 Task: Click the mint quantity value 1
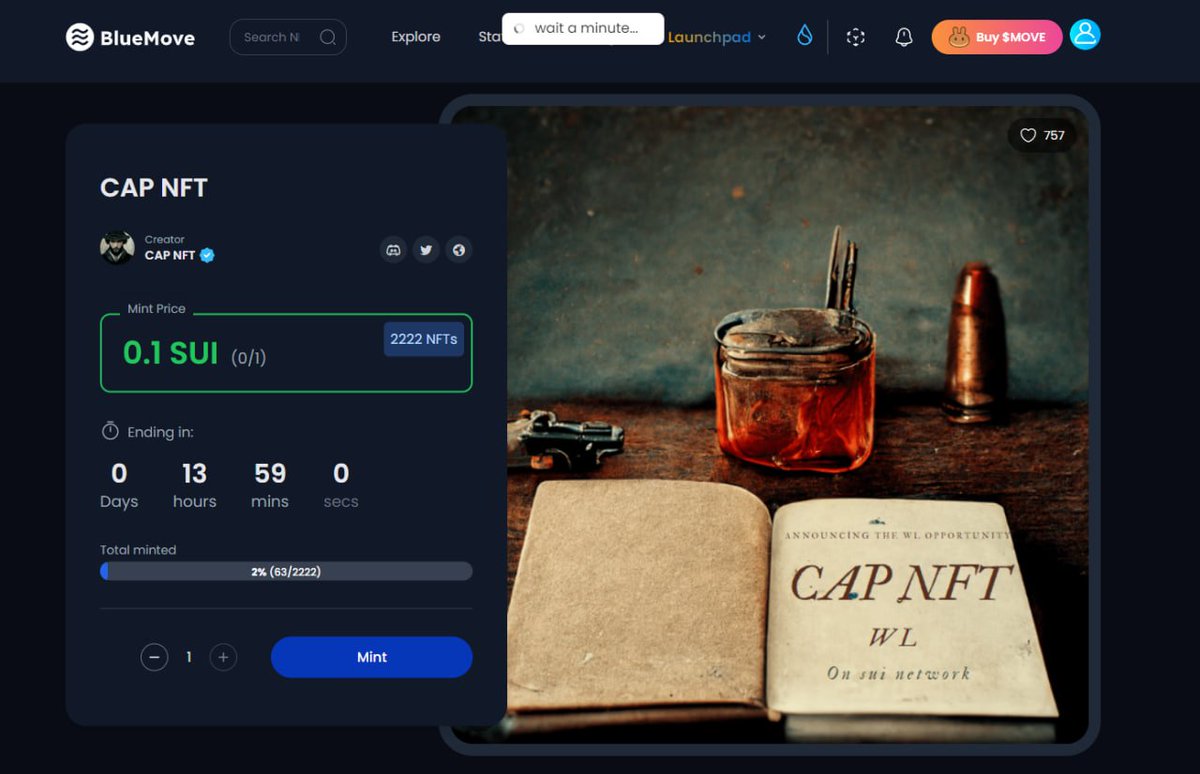click(x=189, y=657)
